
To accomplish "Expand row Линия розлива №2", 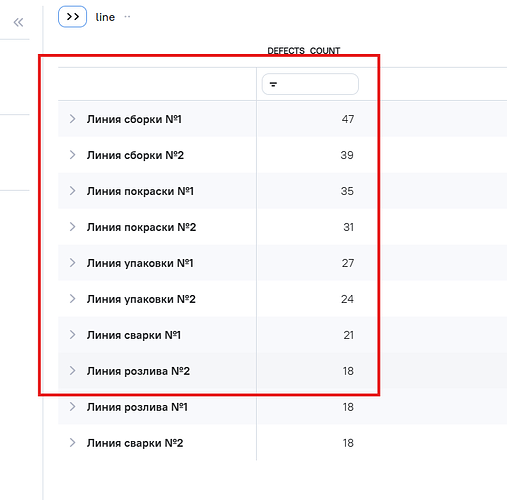I will pos(72,371).
